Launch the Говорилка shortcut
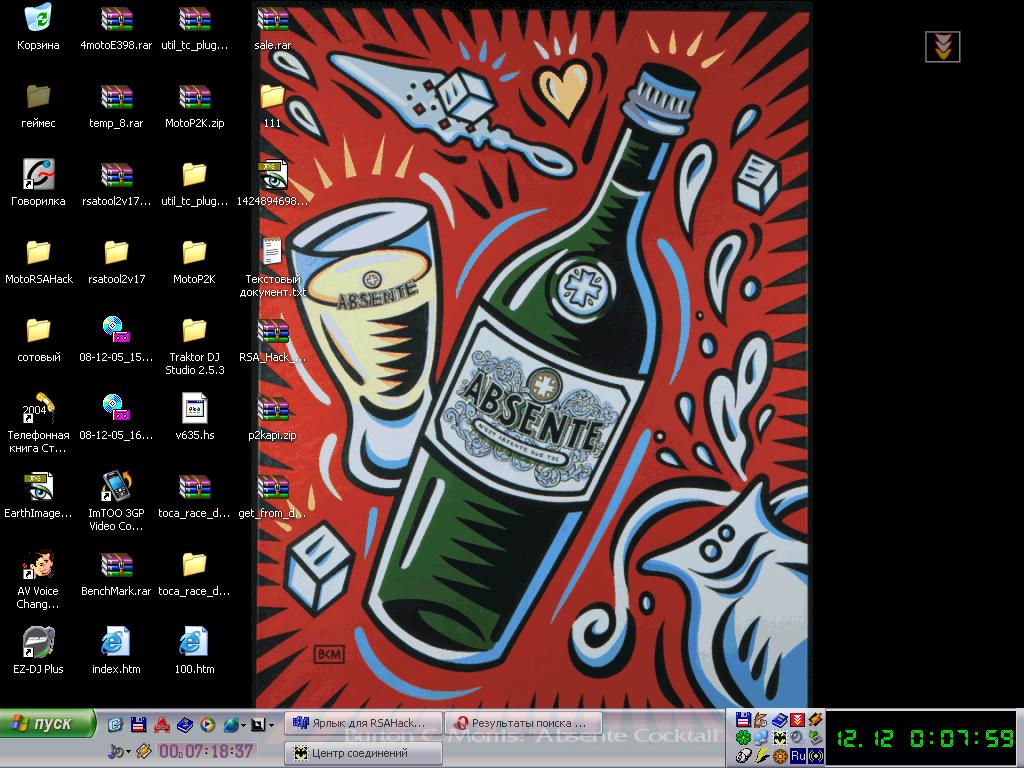Viewport: 1024px width, 768px height. click(38, 182)
